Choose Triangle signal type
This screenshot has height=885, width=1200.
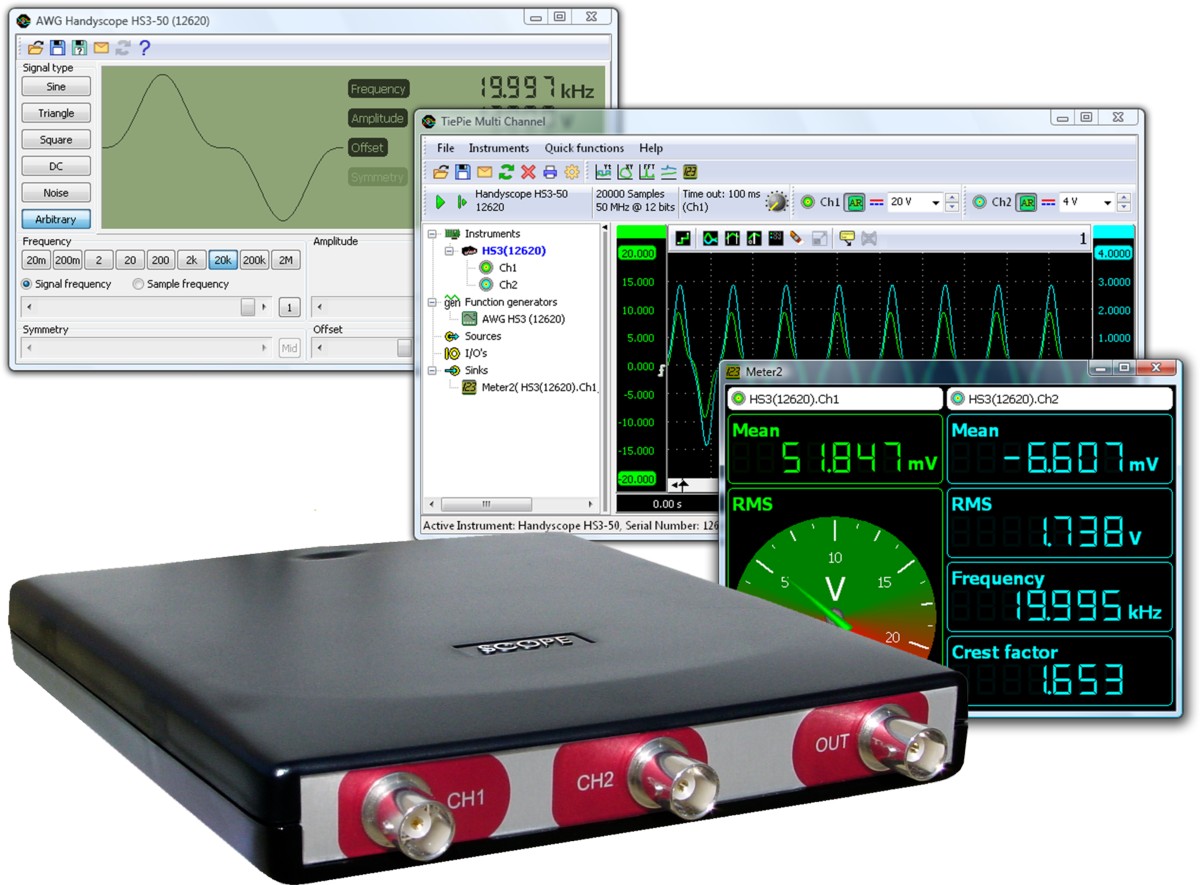coord(57,113)
